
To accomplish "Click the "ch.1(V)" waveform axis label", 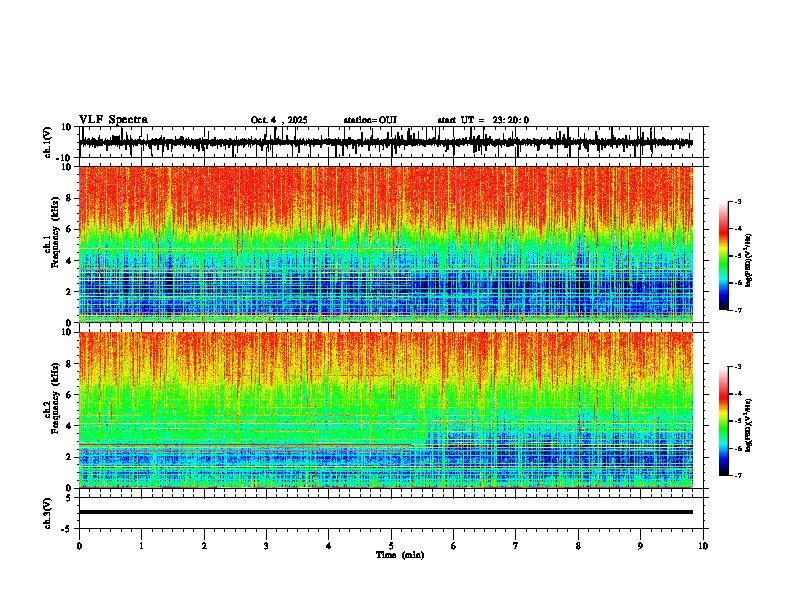I will pos(48,142).
